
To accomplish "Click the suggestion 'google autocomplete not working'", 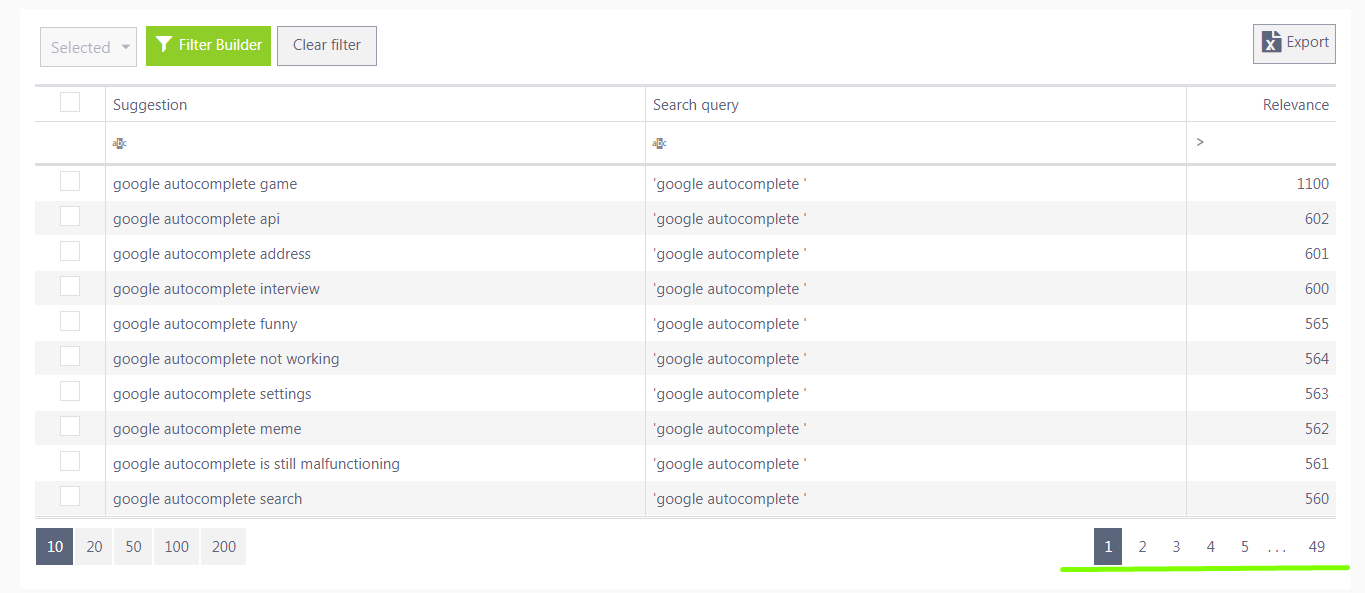I will pyautogui.click(x=226, y=359).
